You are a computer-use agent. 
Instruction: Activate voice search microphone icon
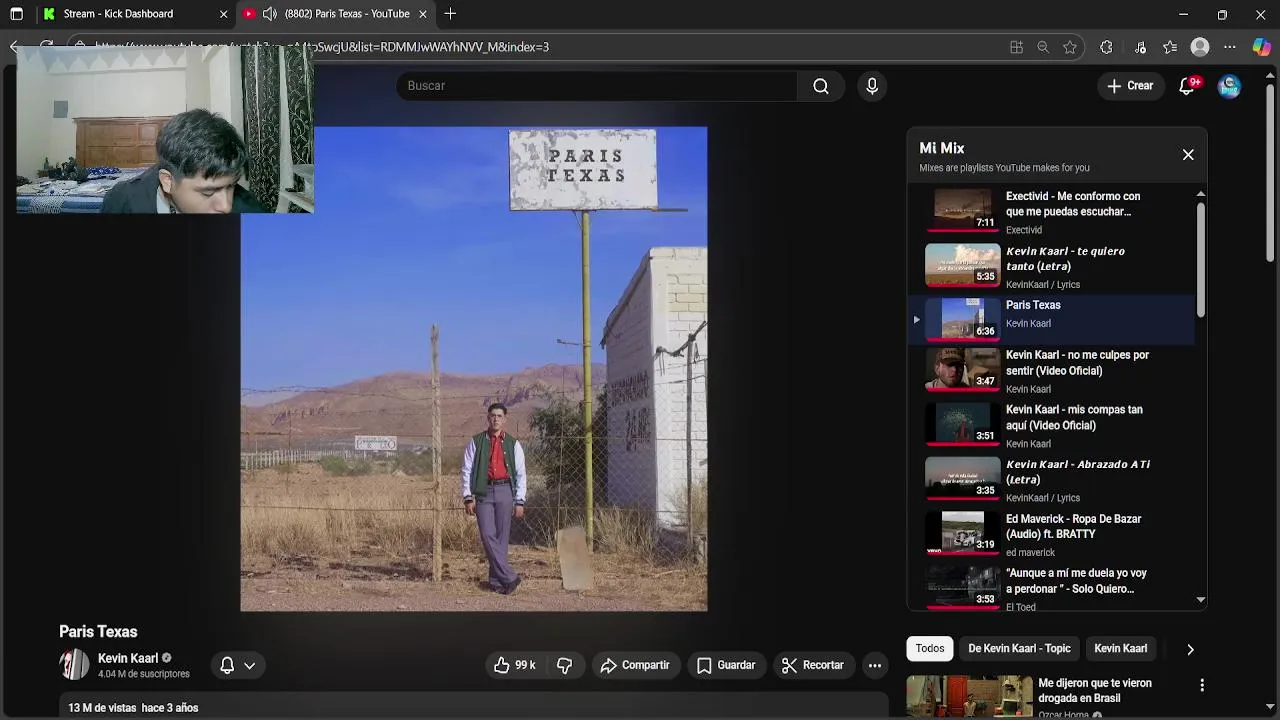(872, 86)
